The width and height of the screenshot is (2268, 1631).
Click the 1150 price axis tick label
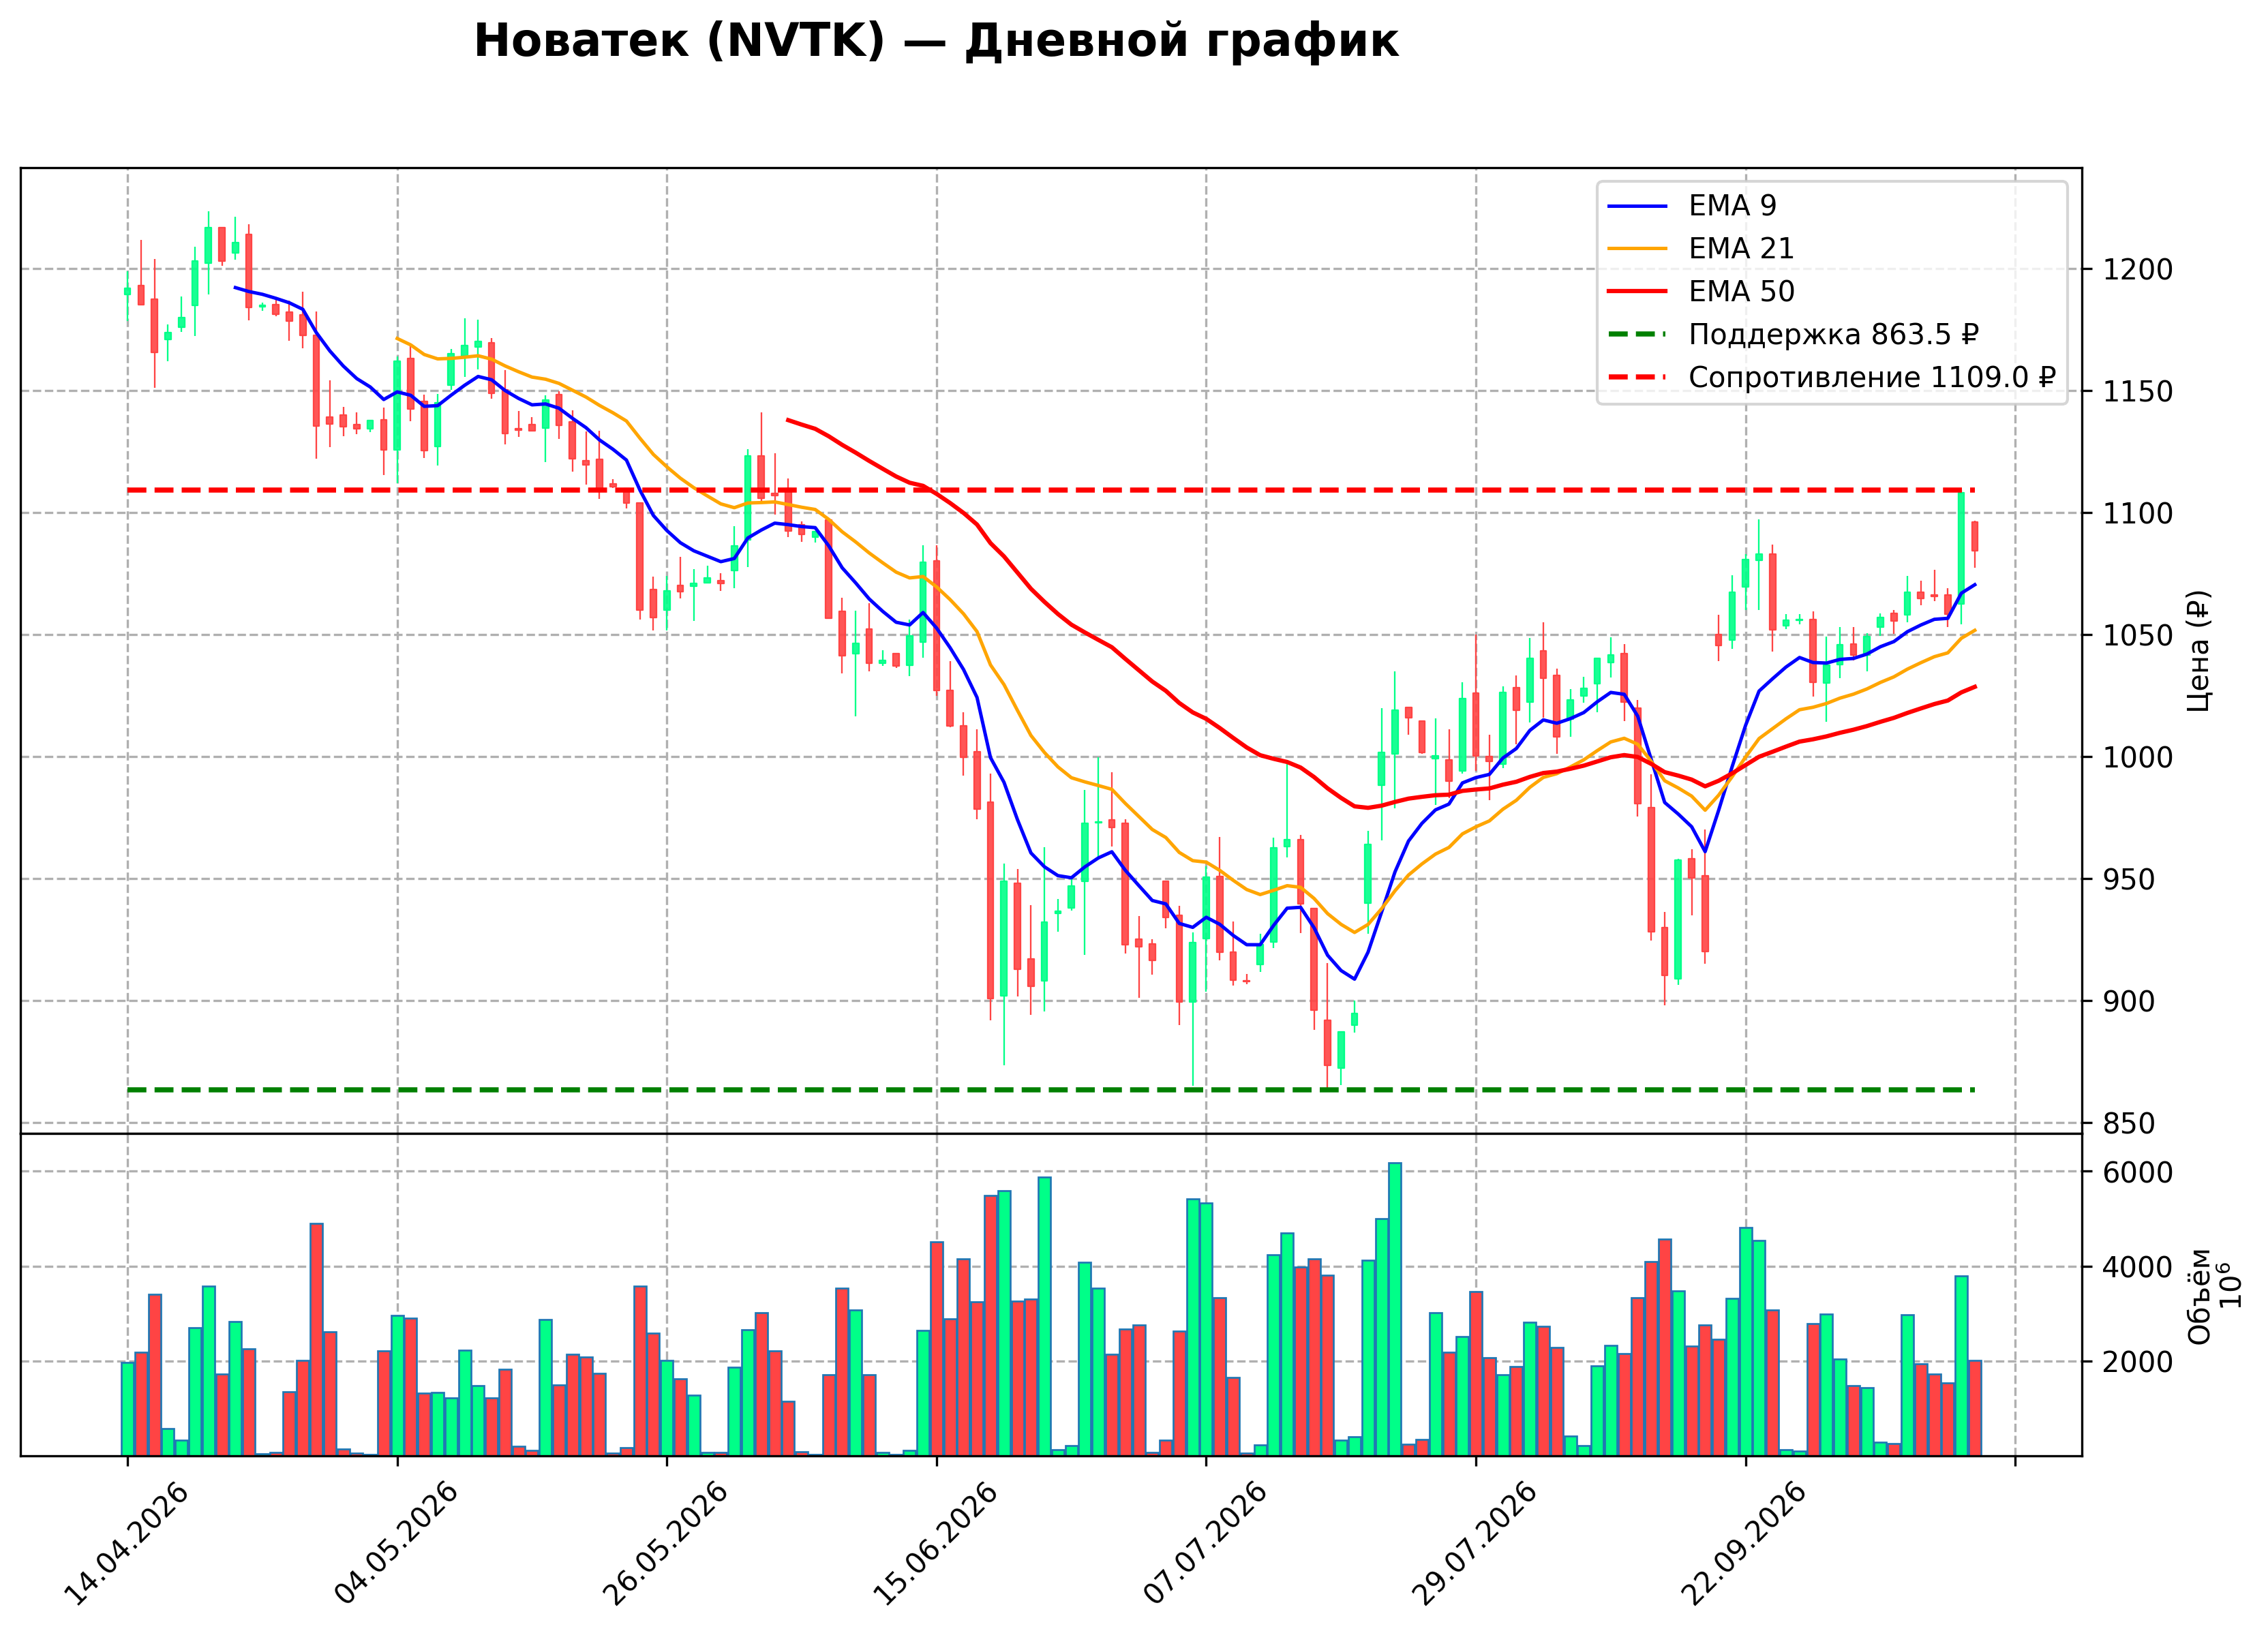pos(2137,392)
